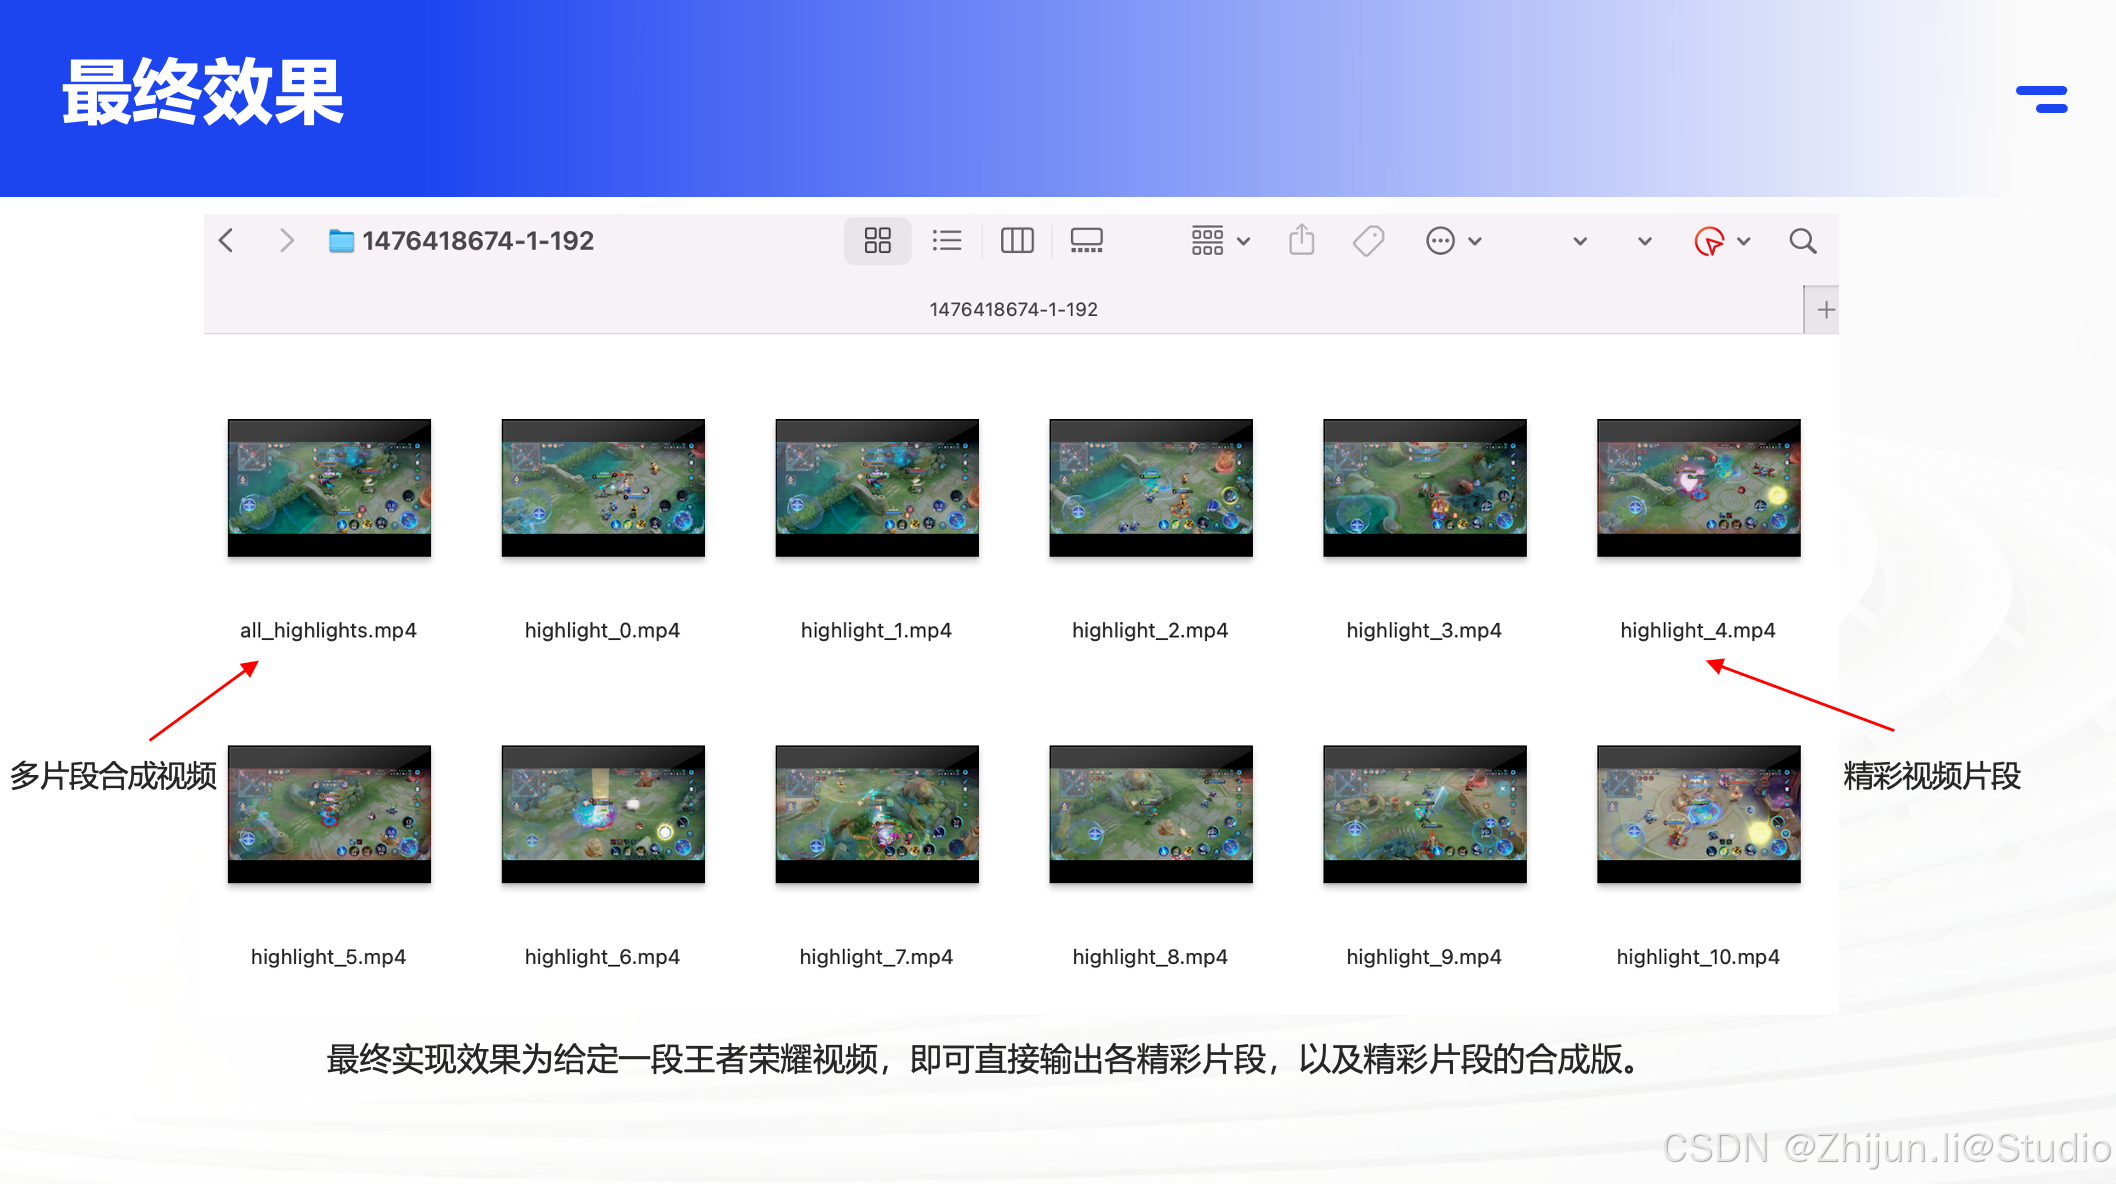
Task: Click the Finder back navigation arrow
Action: (x=227, y=241)
